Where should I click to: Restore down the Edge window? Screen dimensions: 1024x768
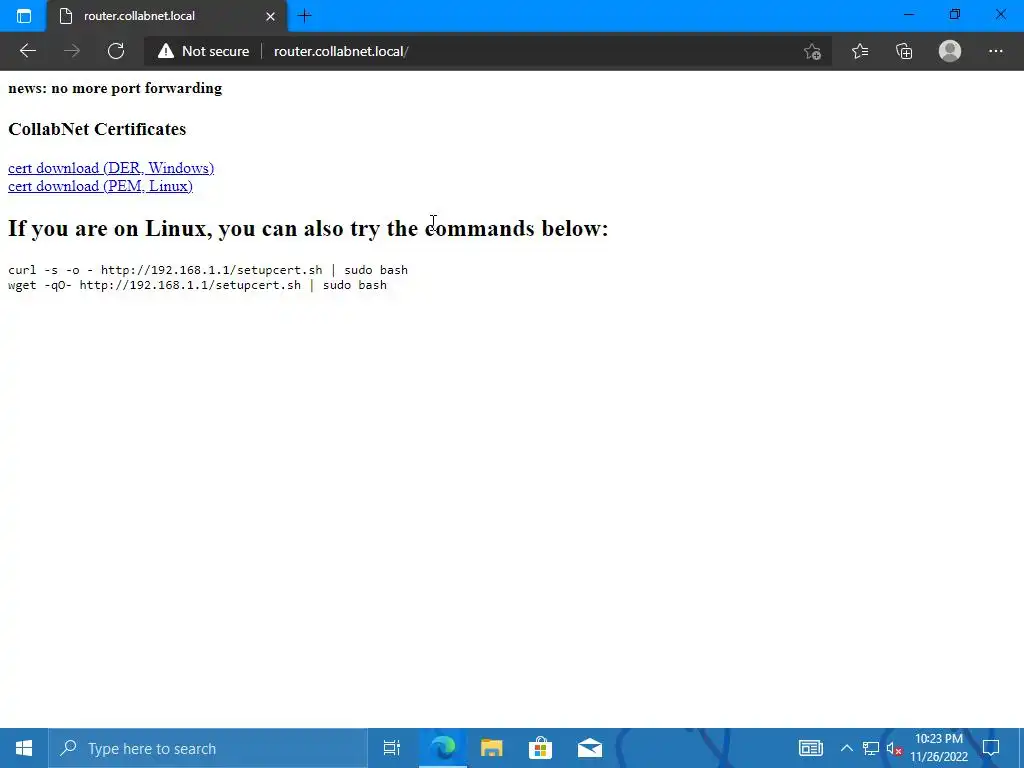(x=955, y=14)
